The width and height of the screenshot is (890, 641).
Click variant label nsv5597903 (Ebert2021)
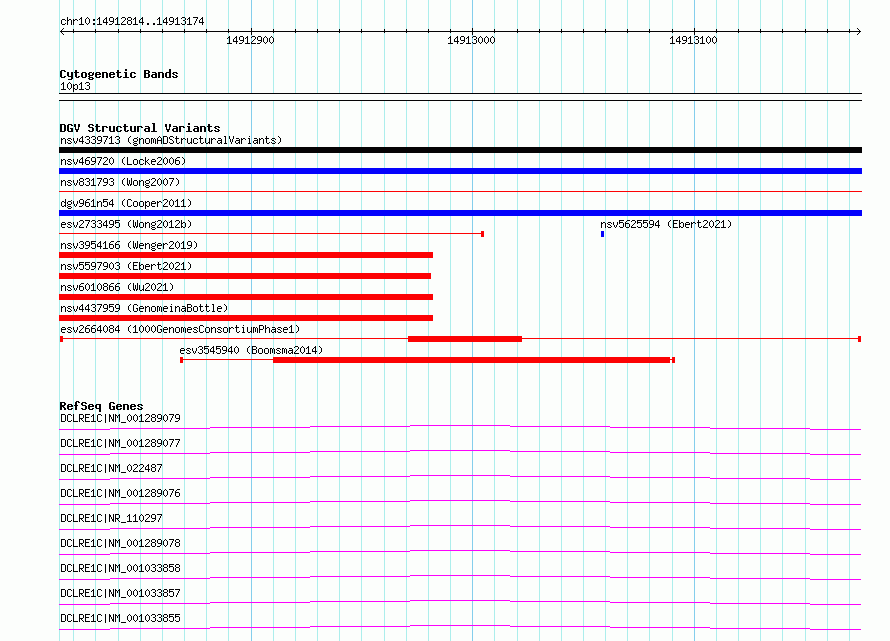[126, 266]
